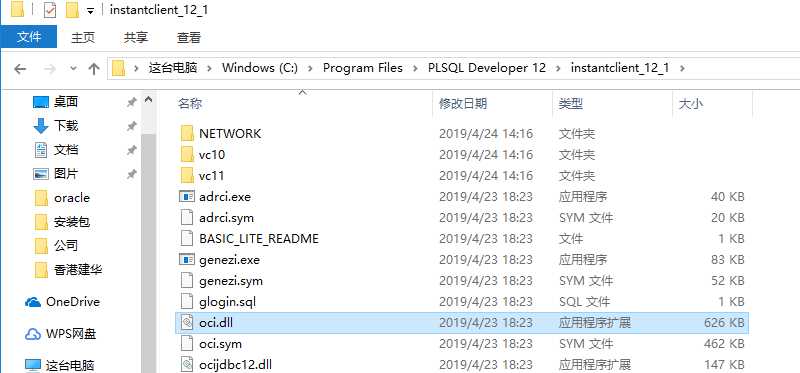This screenshot has height=373, width=800.
Task: Click the genezi.exe application icon
Action: tap(187, 260)
